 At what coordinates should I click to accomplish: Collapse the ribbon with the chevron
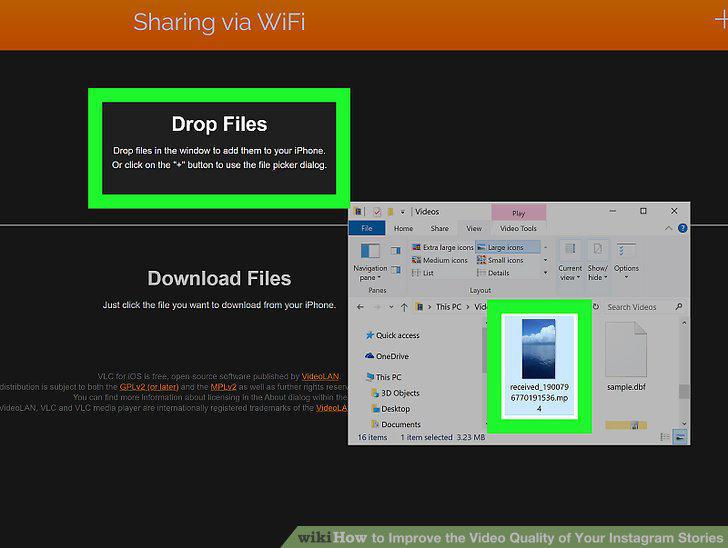(668, 228)
